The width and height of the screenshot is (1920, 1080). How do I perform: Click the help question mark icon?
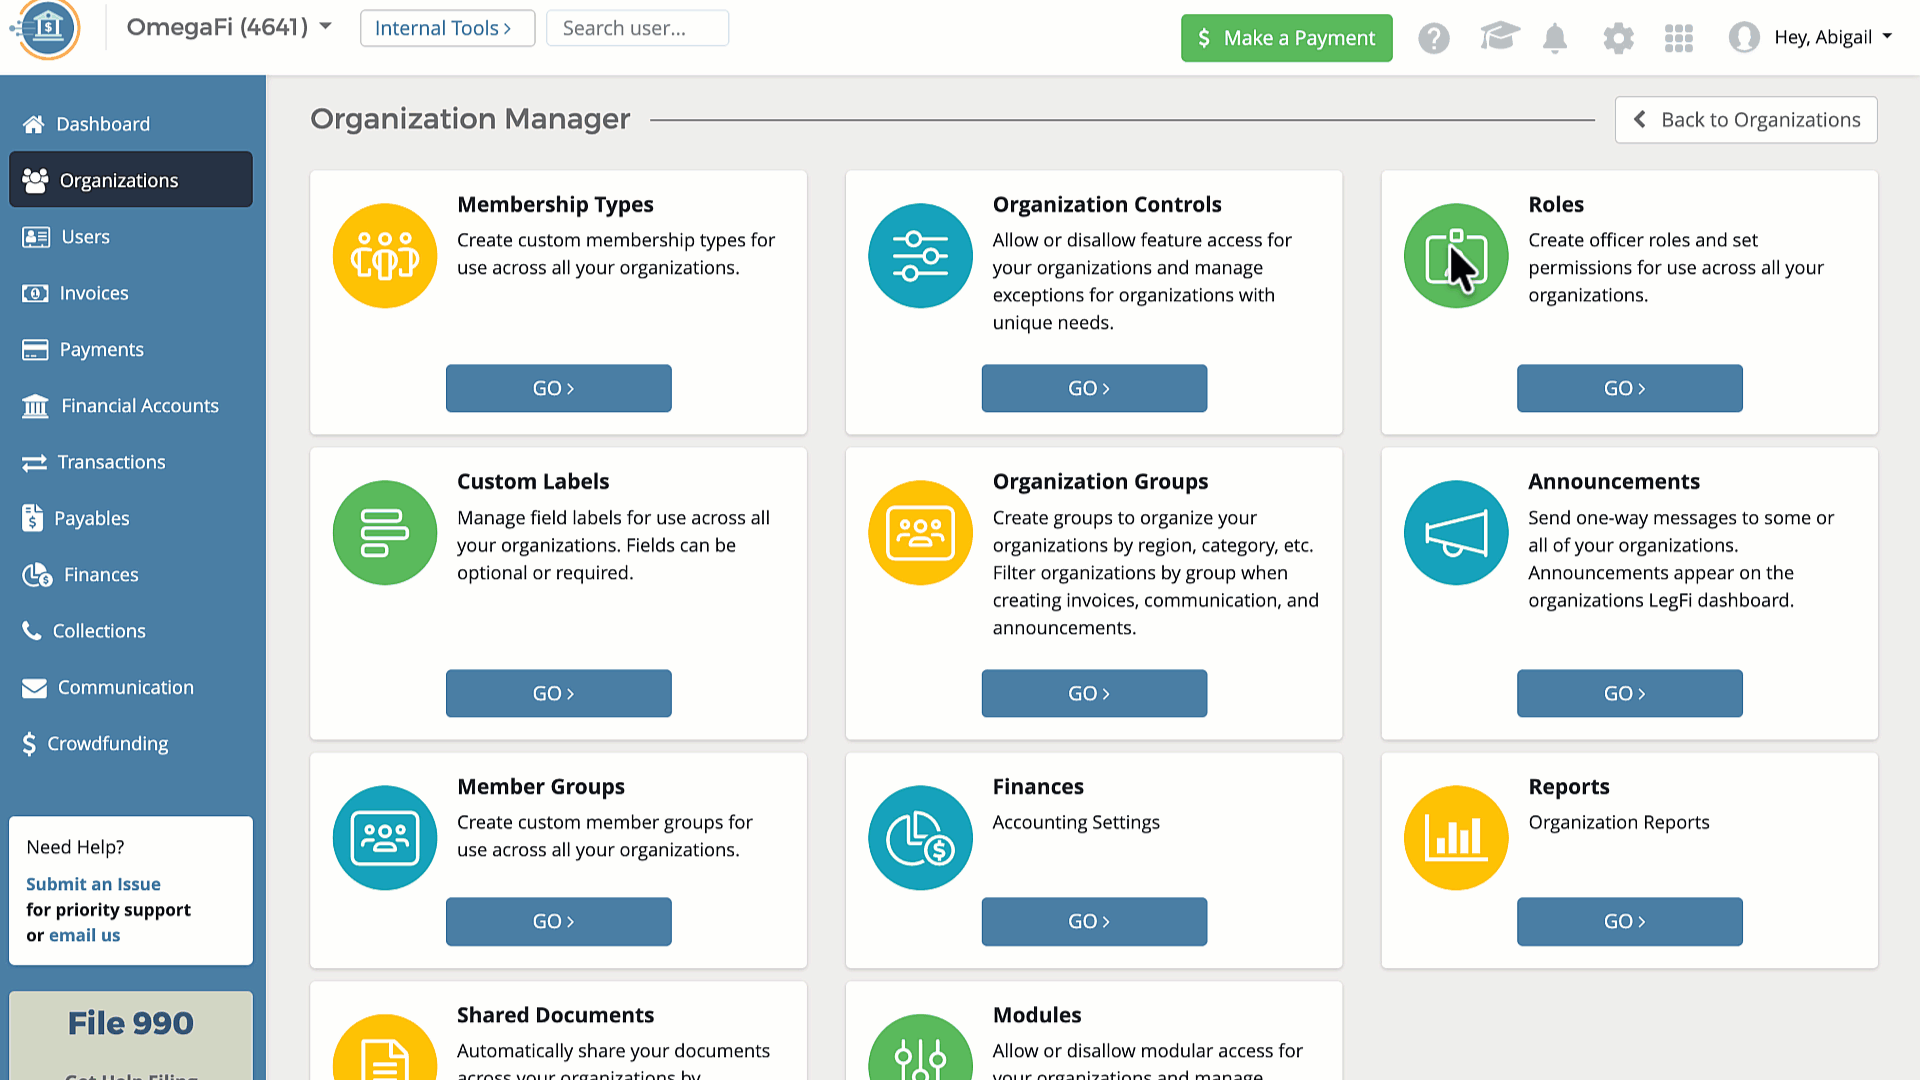click(x=1433, y=38)
